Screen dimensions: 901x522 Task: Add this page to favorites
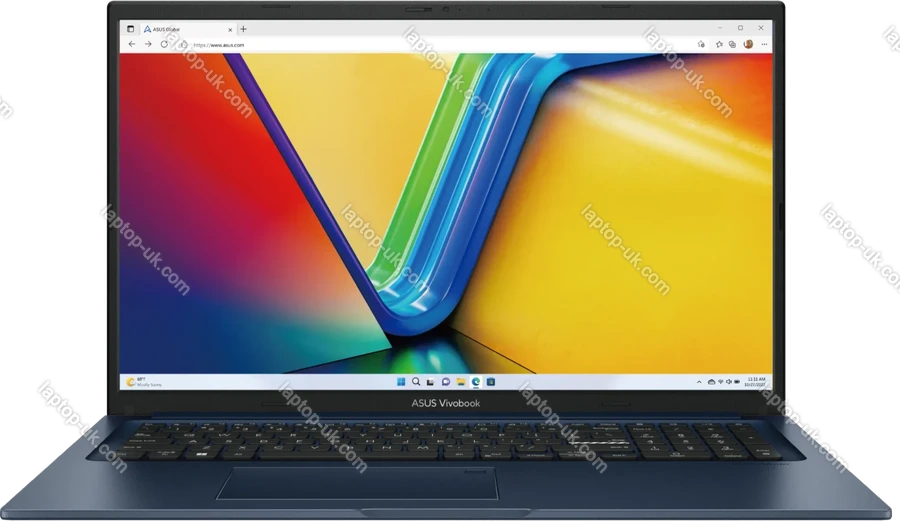tap(702, 44)
